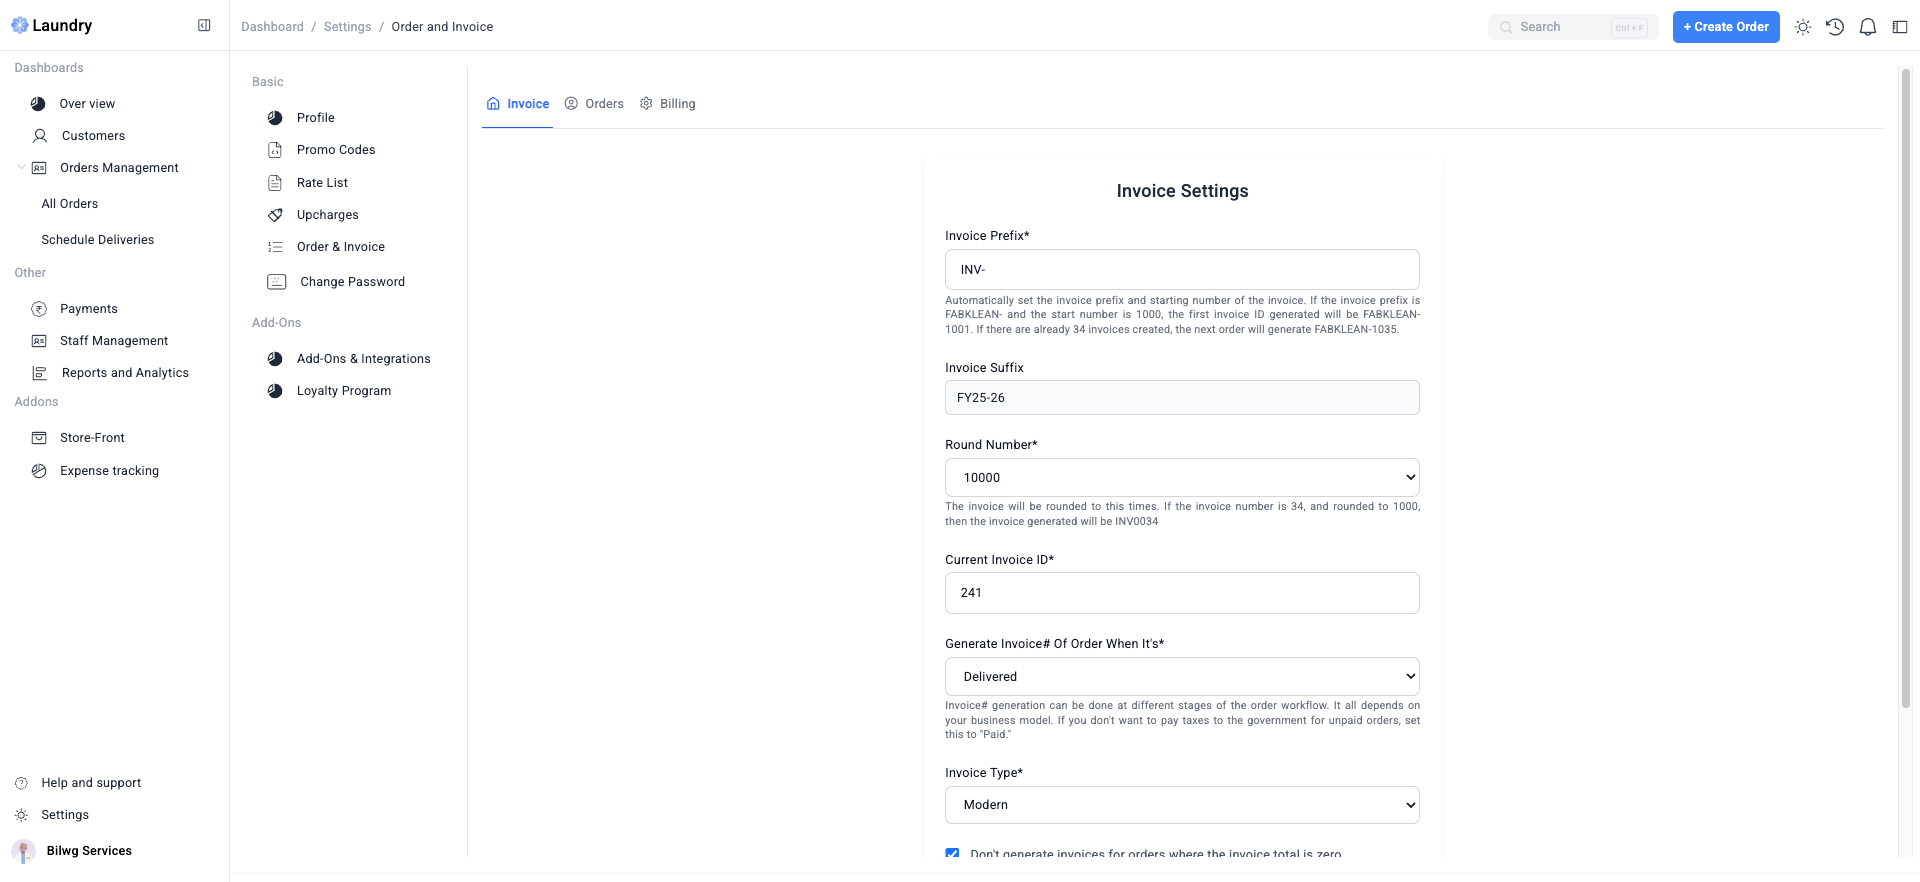Toggle zero-total invoices checkbox
The width and height of the screenshot is (1920, 882).
[952, 853]
